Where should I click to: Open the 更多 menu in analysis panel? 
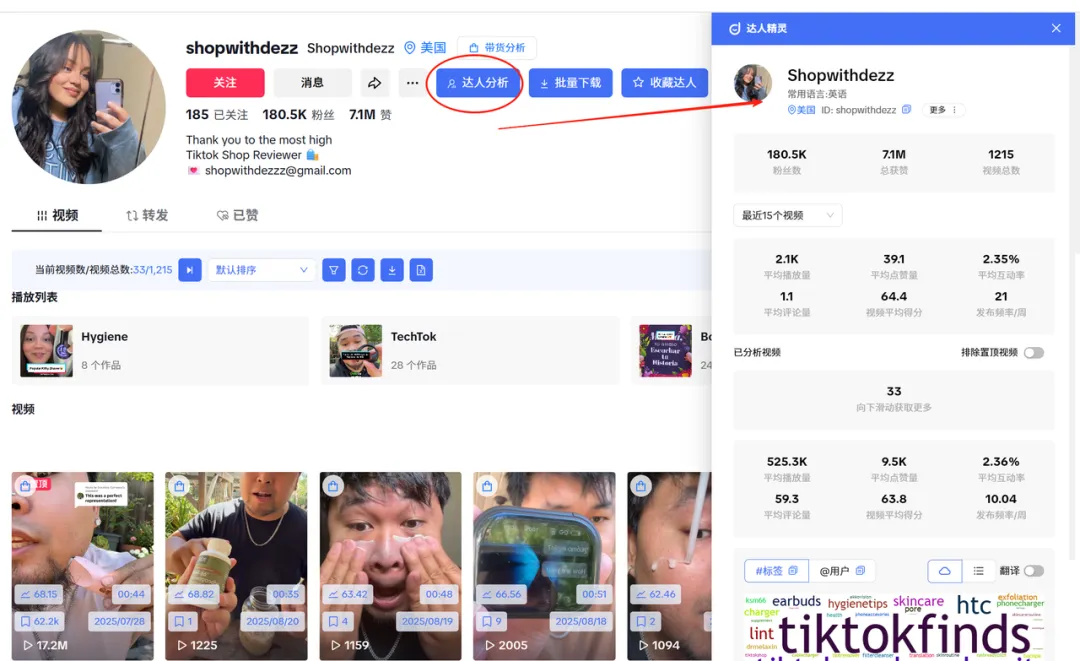tap(942, 110)
